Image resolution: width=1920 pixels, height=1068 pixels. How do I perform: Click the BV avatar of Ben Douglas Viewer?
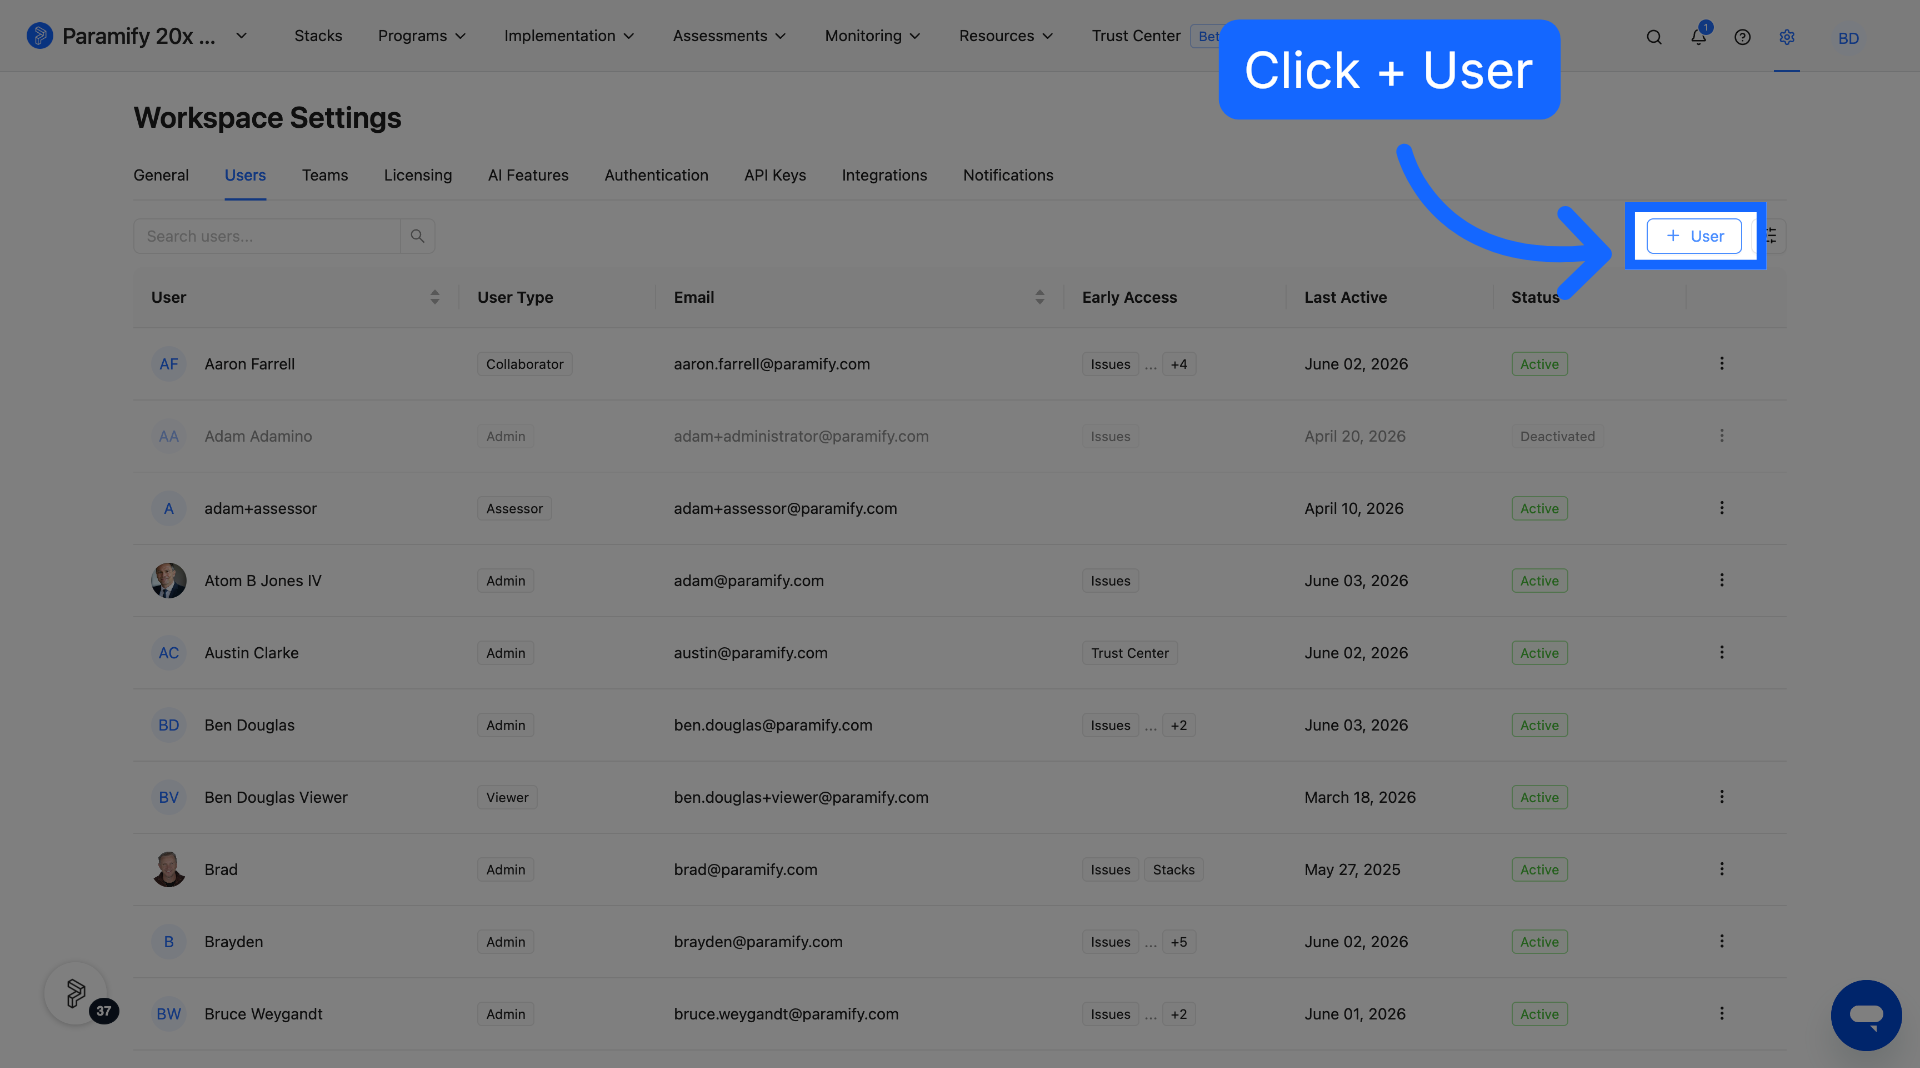[168, 797]
